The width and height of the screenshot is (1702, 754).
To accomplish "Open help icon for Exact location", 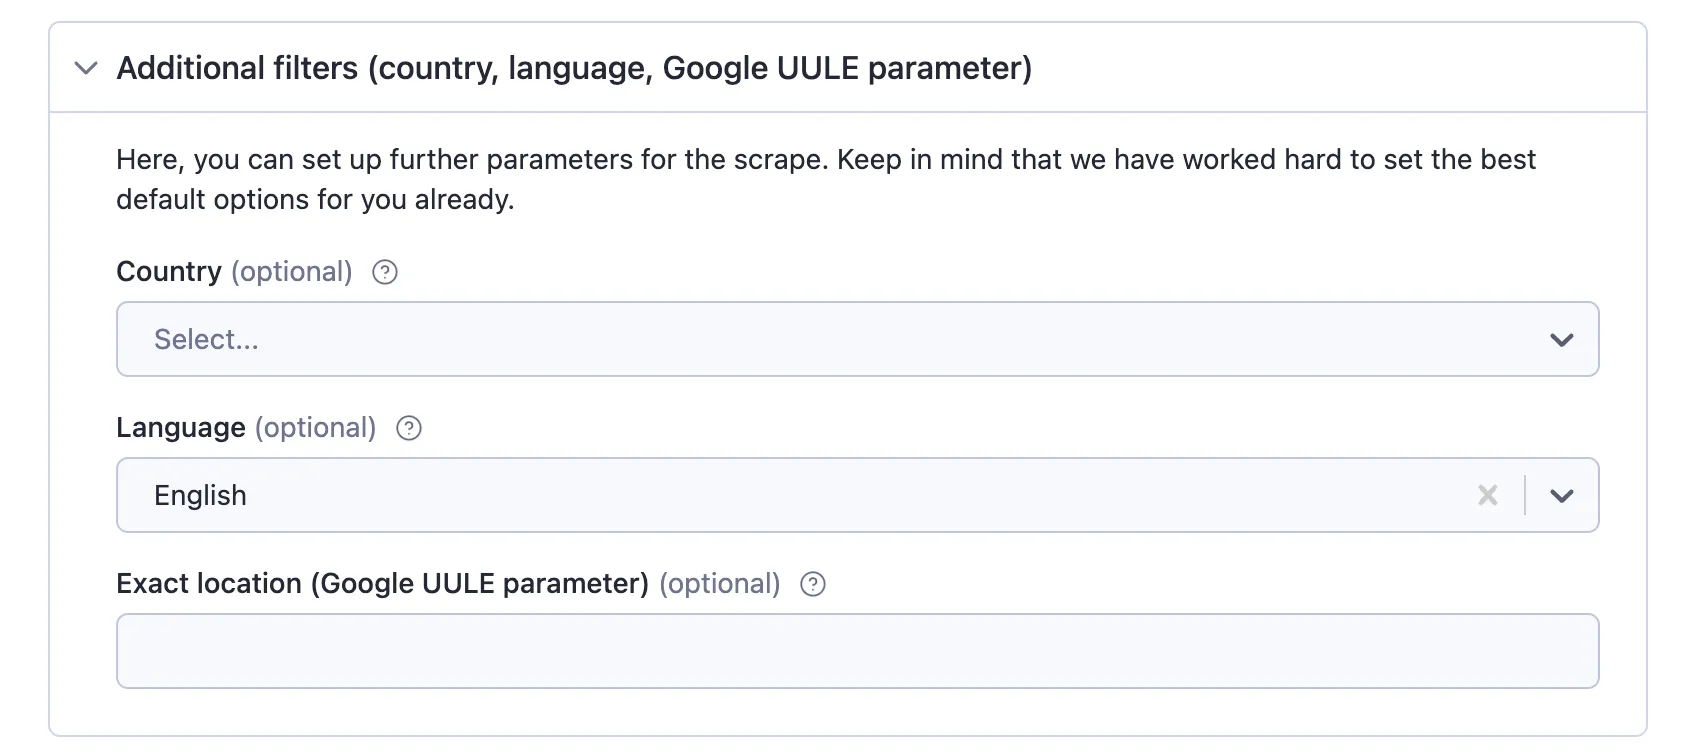I will (x=813, y=584).
